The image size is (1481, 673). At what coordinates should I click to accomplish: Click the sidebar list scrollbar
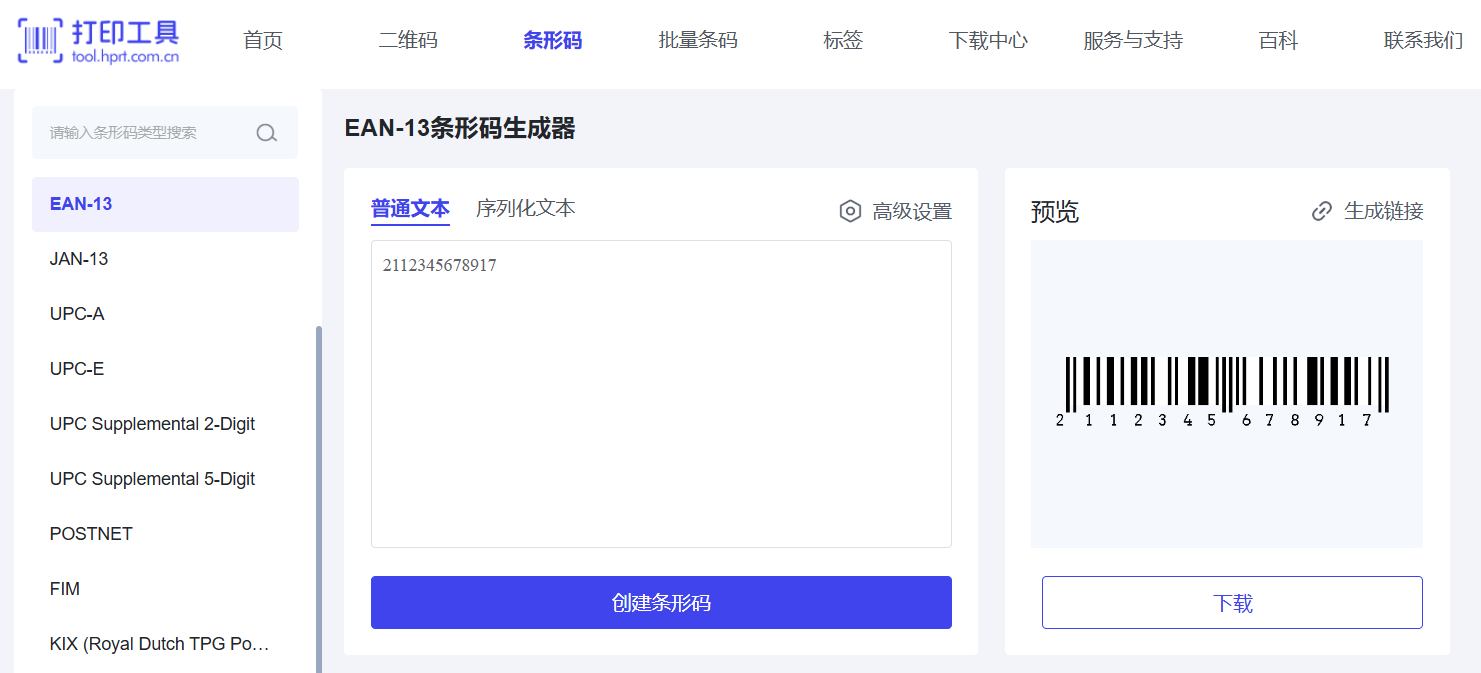point(319,499)
